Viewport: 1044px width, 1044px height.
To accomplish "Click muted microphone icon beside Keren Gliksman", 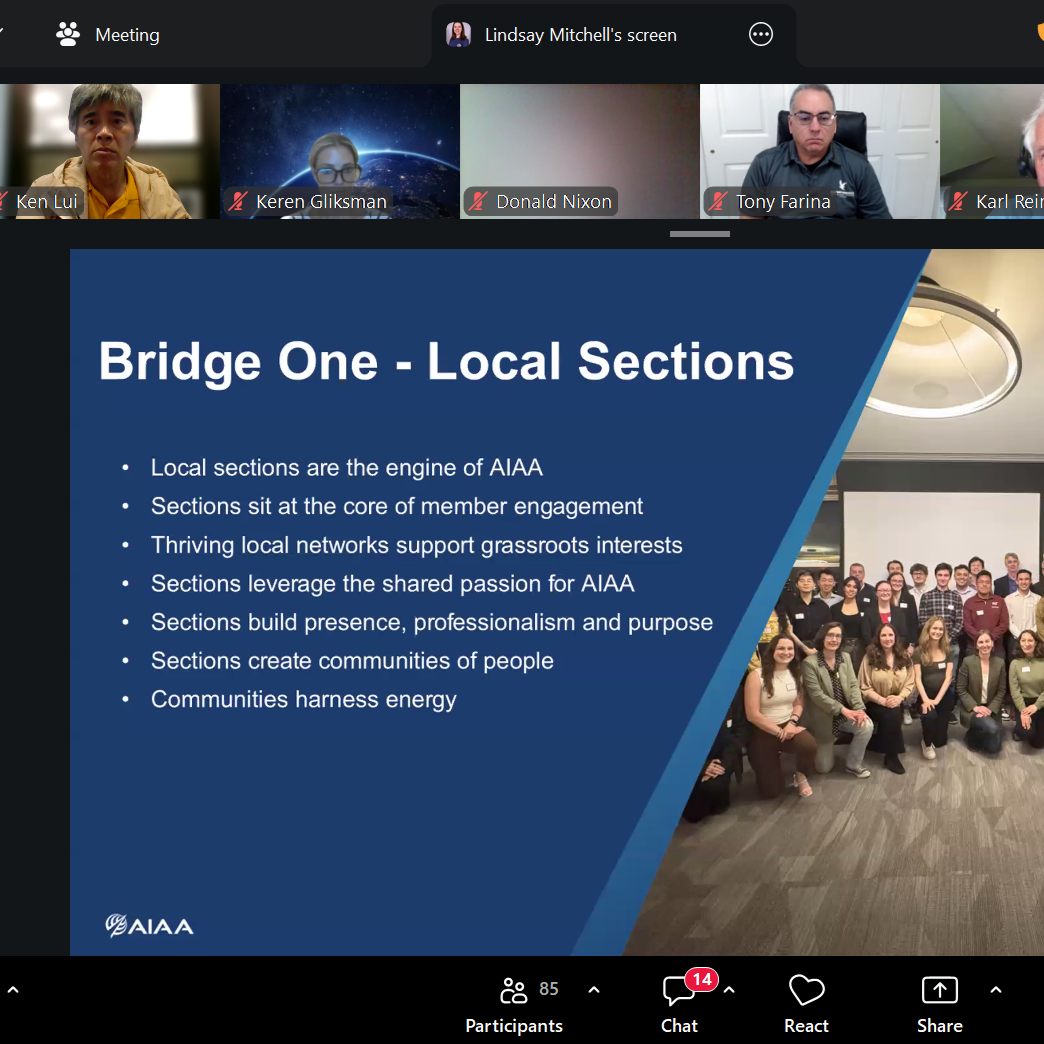I will pos(238,201).
